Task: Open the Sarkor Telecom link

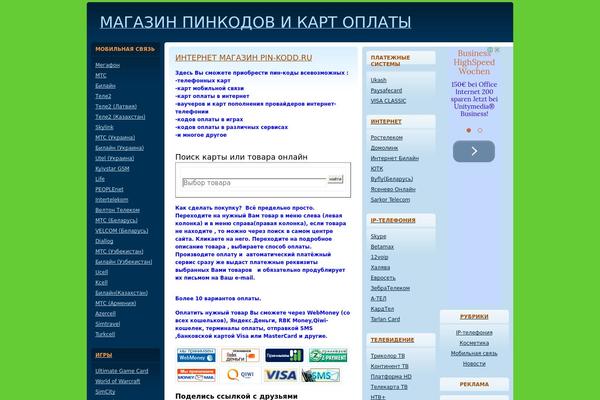Action: [x=390, y=199]
